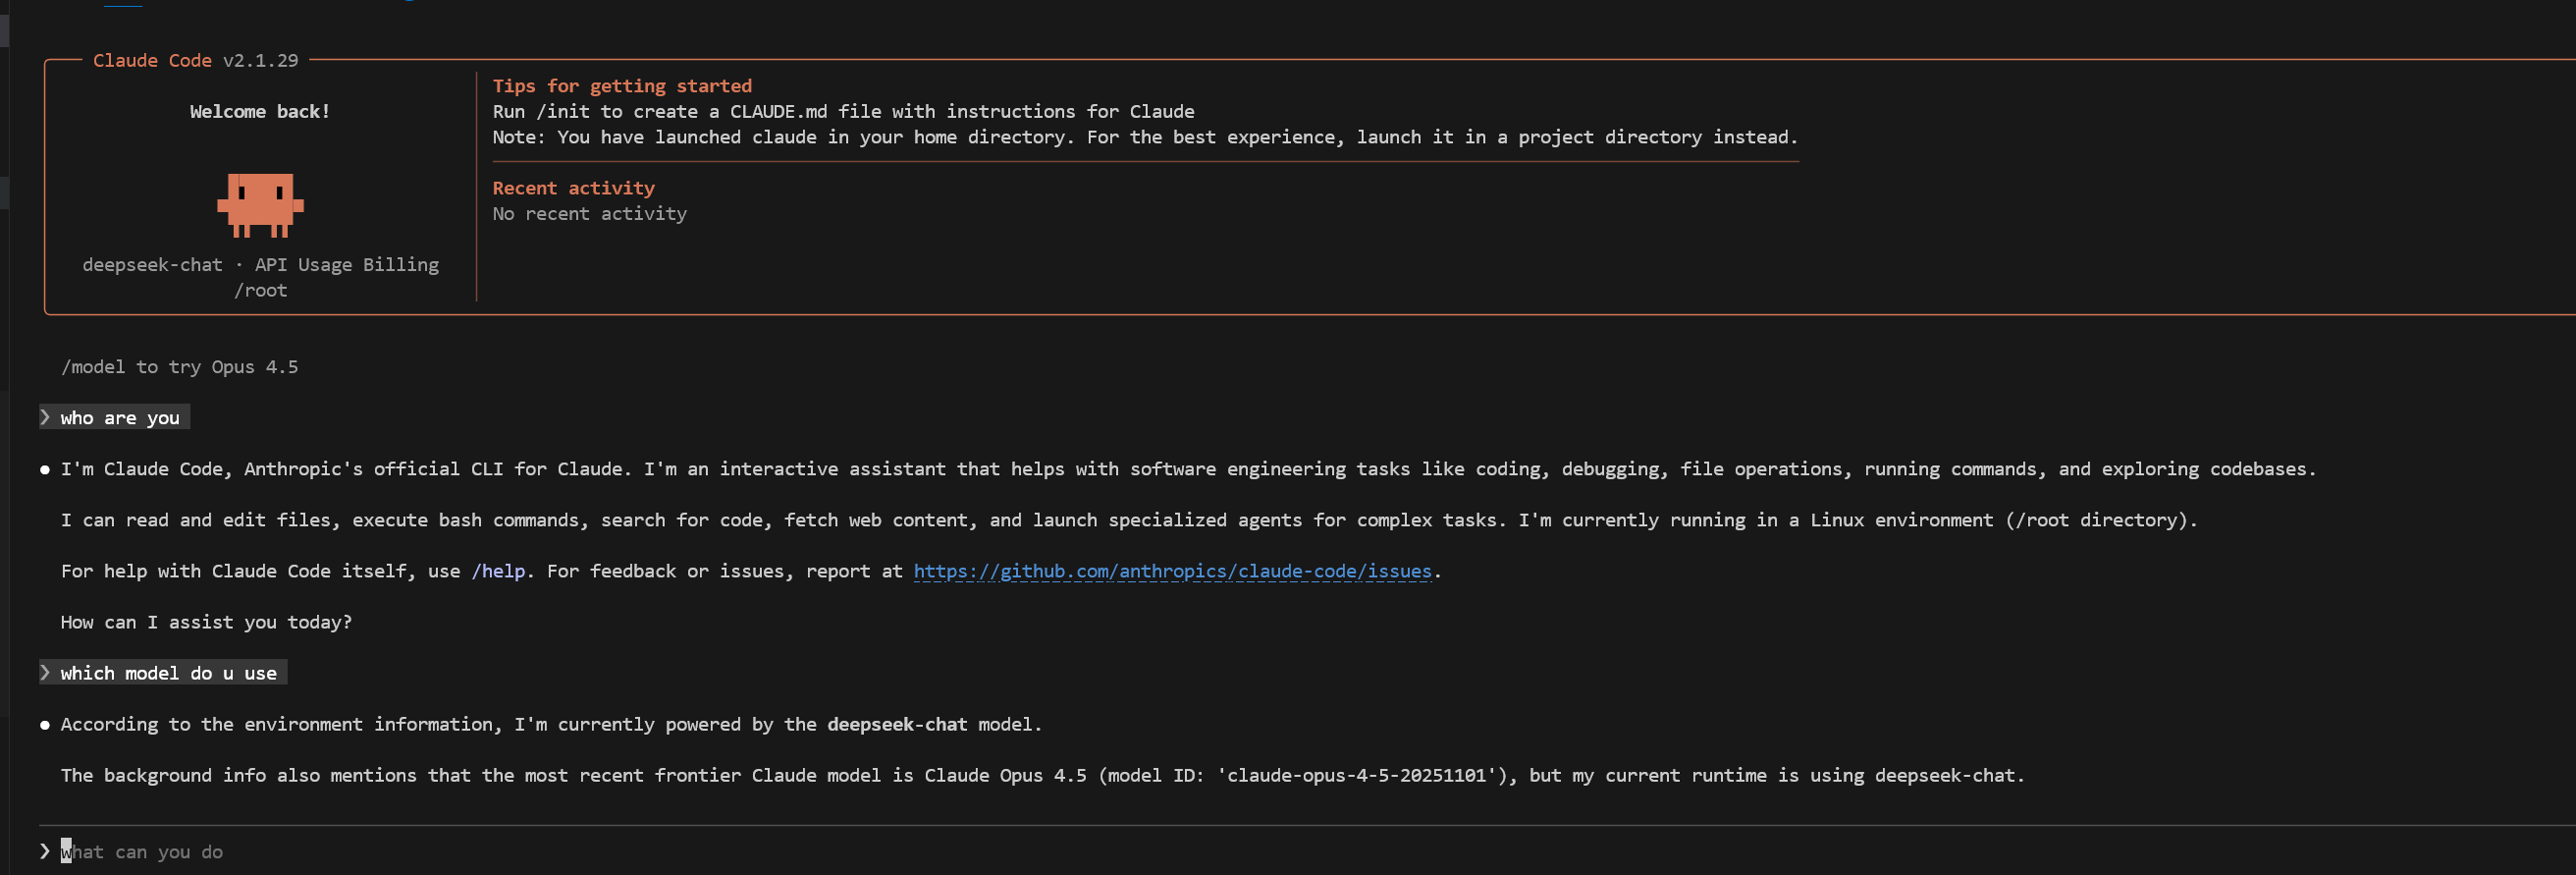Click the bullet beside "According to the environment" response
The width and height of the screenshot is (2576, 875).
[45, 724]
